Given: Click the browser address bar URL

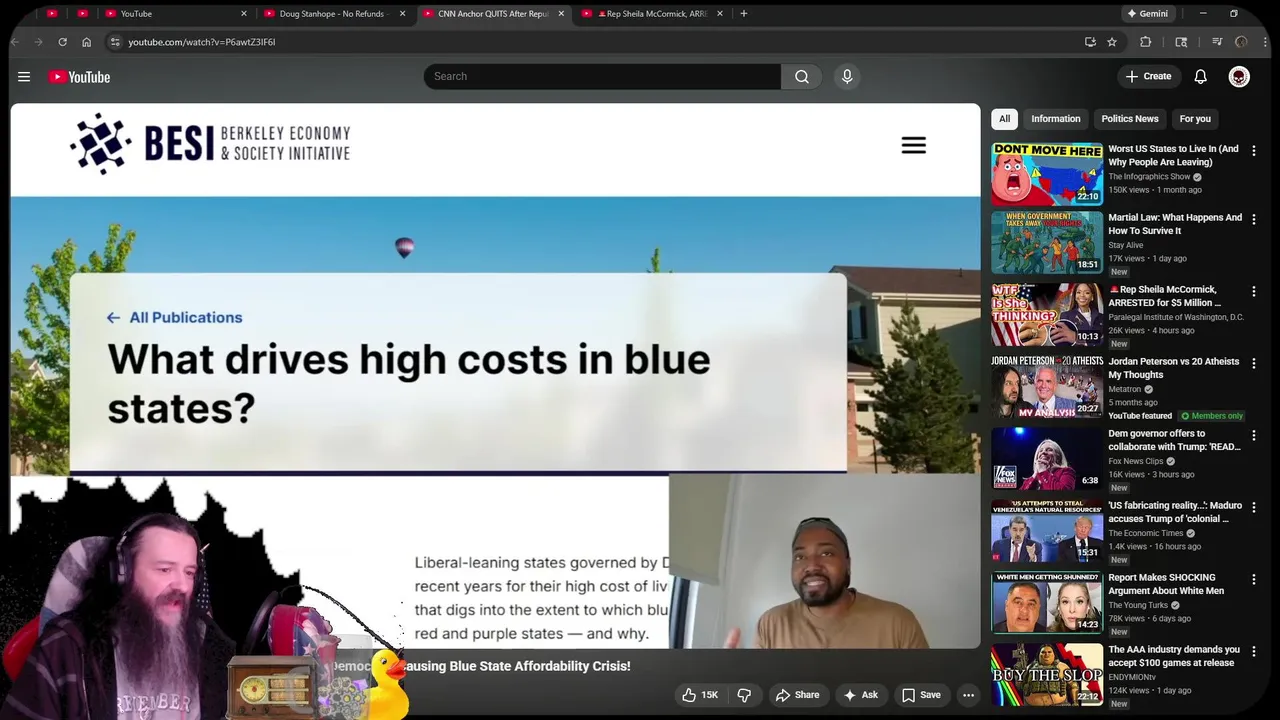Looking at the screenshot, I should [x=202, y=42].
